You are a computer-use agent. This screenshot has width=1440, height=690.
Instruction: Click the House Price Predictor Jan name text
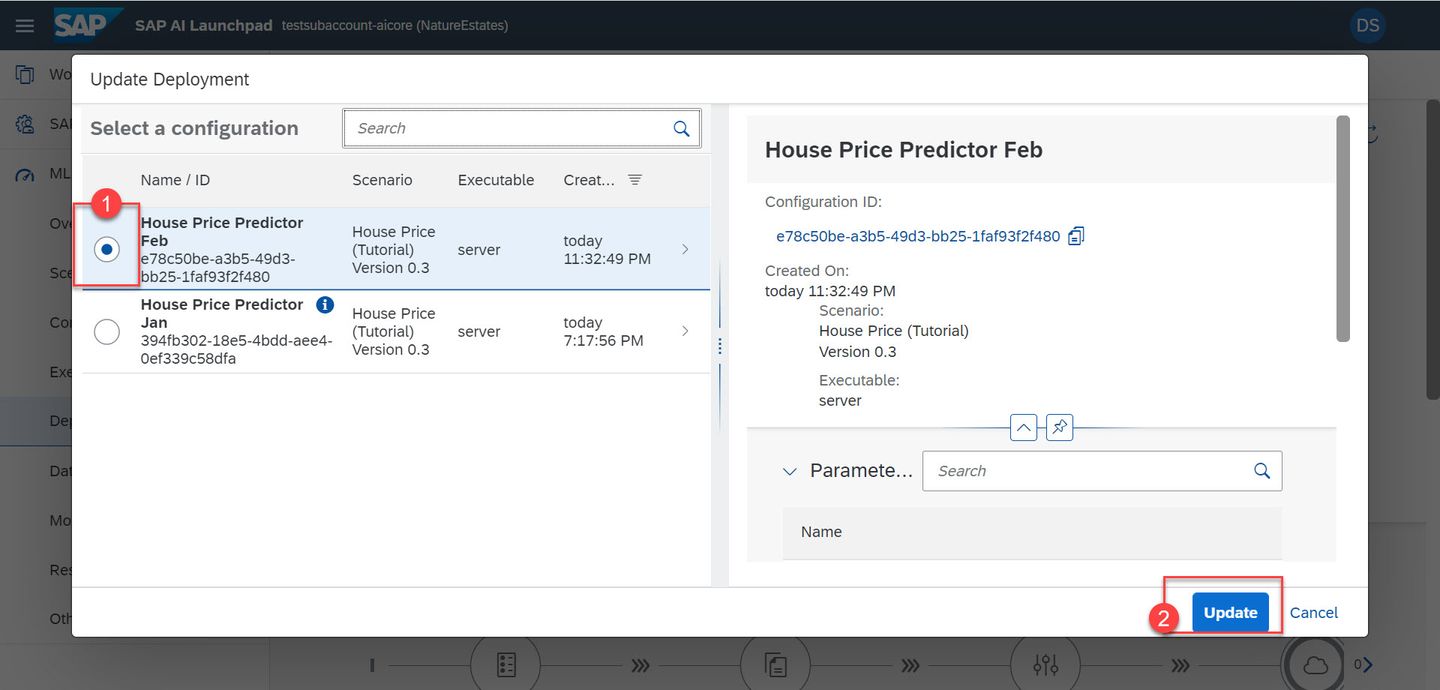pyautogui.click(x=222, y=313)
